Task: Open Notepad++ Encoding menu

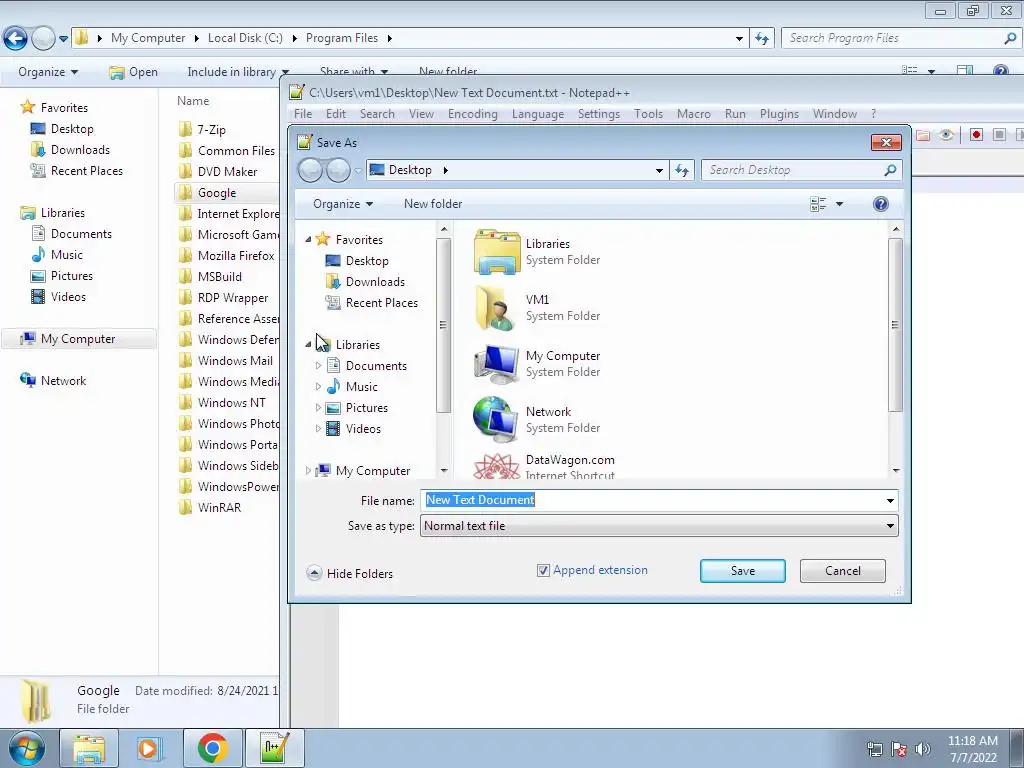Action: [472, 114]
